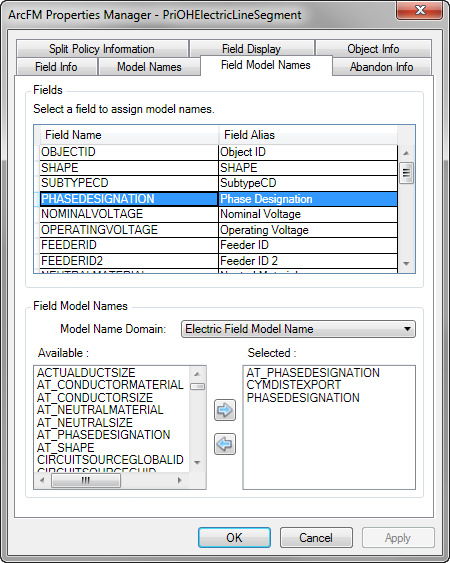Click the Field Name column header
The image size is (450, 563).
click(x=129, y=135)
